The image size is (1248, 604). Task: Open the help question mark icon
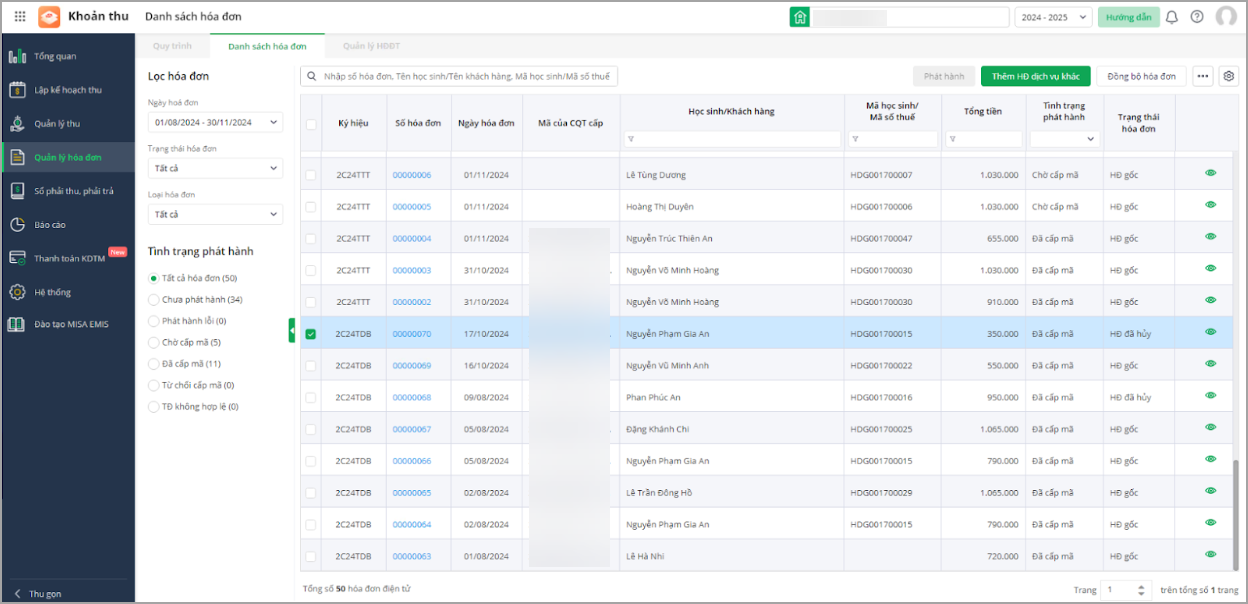(1197, 17)
